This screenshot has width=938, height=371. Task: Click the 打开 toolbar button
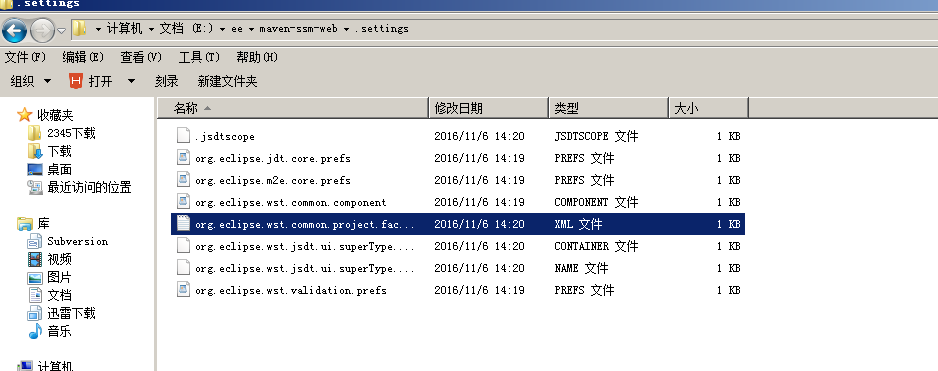(x=100, y=81)
